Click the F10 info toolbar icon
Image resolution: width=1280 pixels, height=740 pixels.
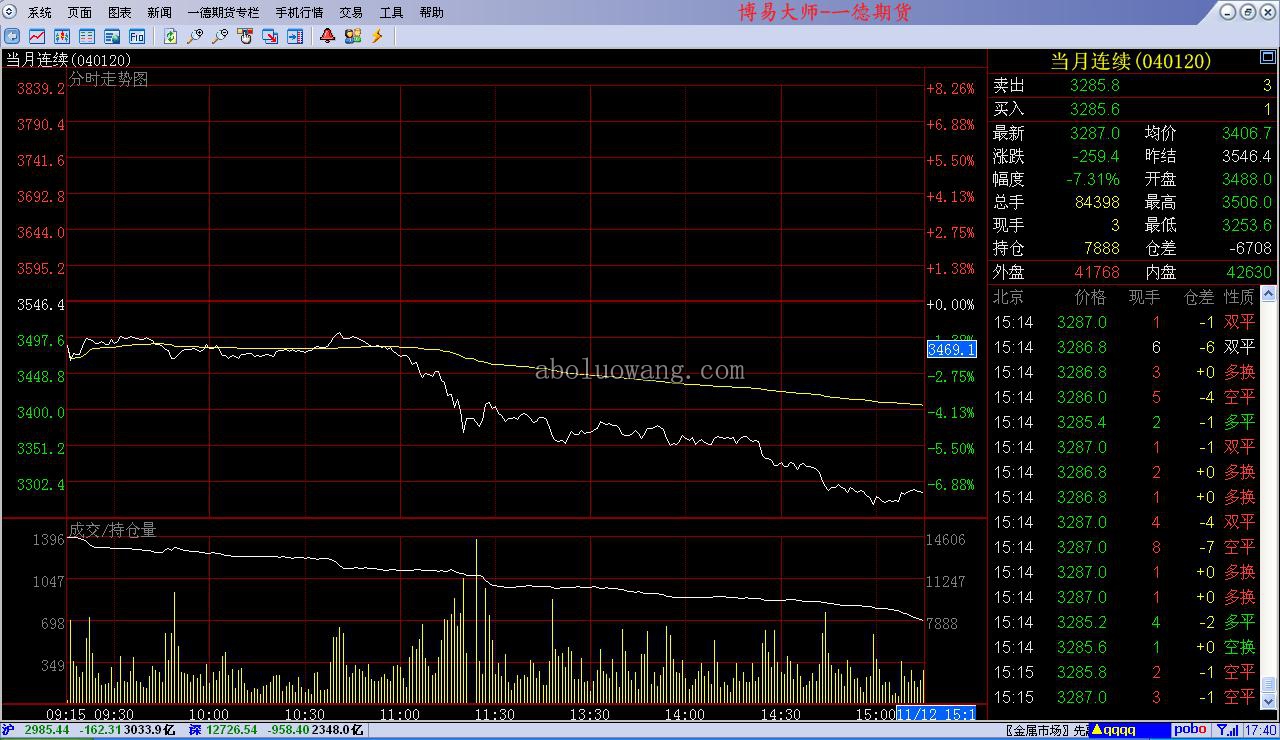point(137,36)
